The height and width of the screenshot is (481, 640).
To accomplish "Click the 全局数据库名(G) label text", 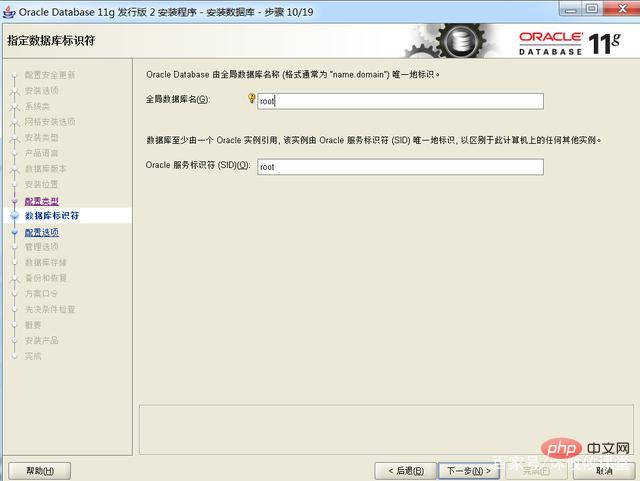I will pos(178,99).
